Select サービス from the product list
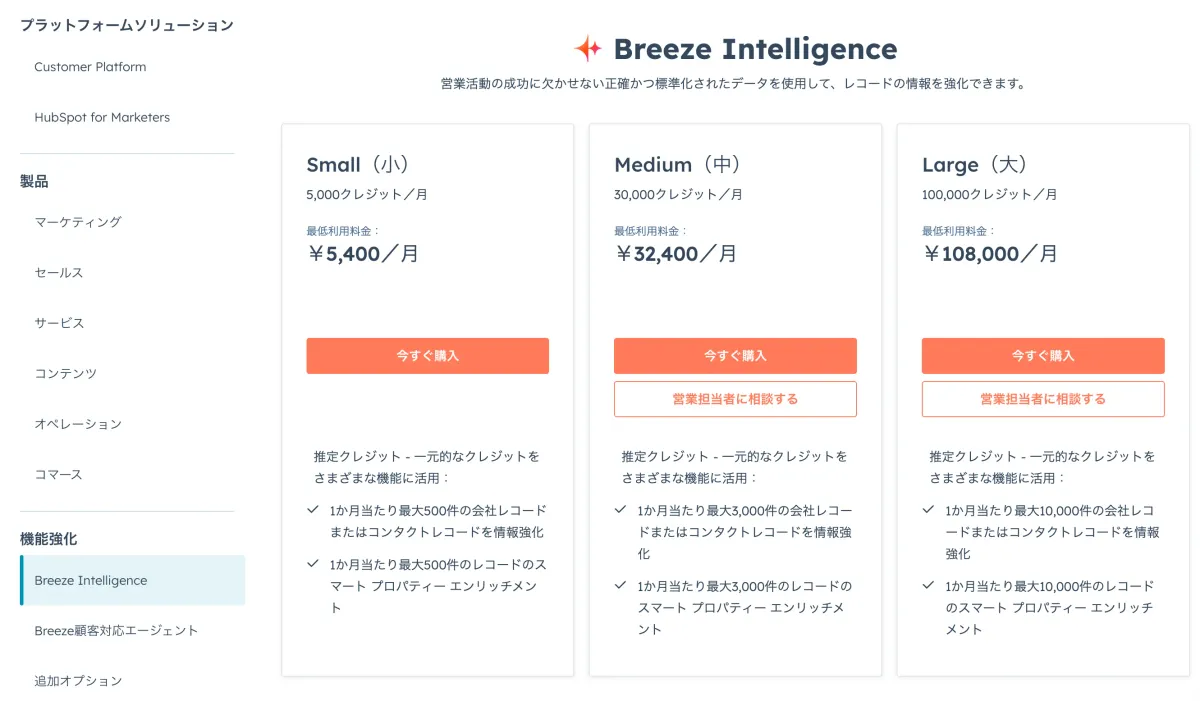Viewport: 1200px width, 701px height. click(58, 322)
